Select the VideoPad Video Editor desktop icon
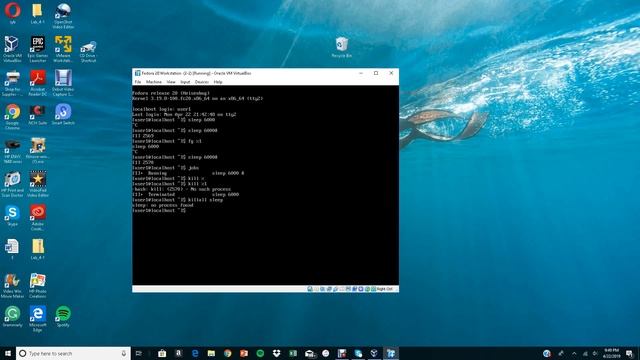 [38, 184]
